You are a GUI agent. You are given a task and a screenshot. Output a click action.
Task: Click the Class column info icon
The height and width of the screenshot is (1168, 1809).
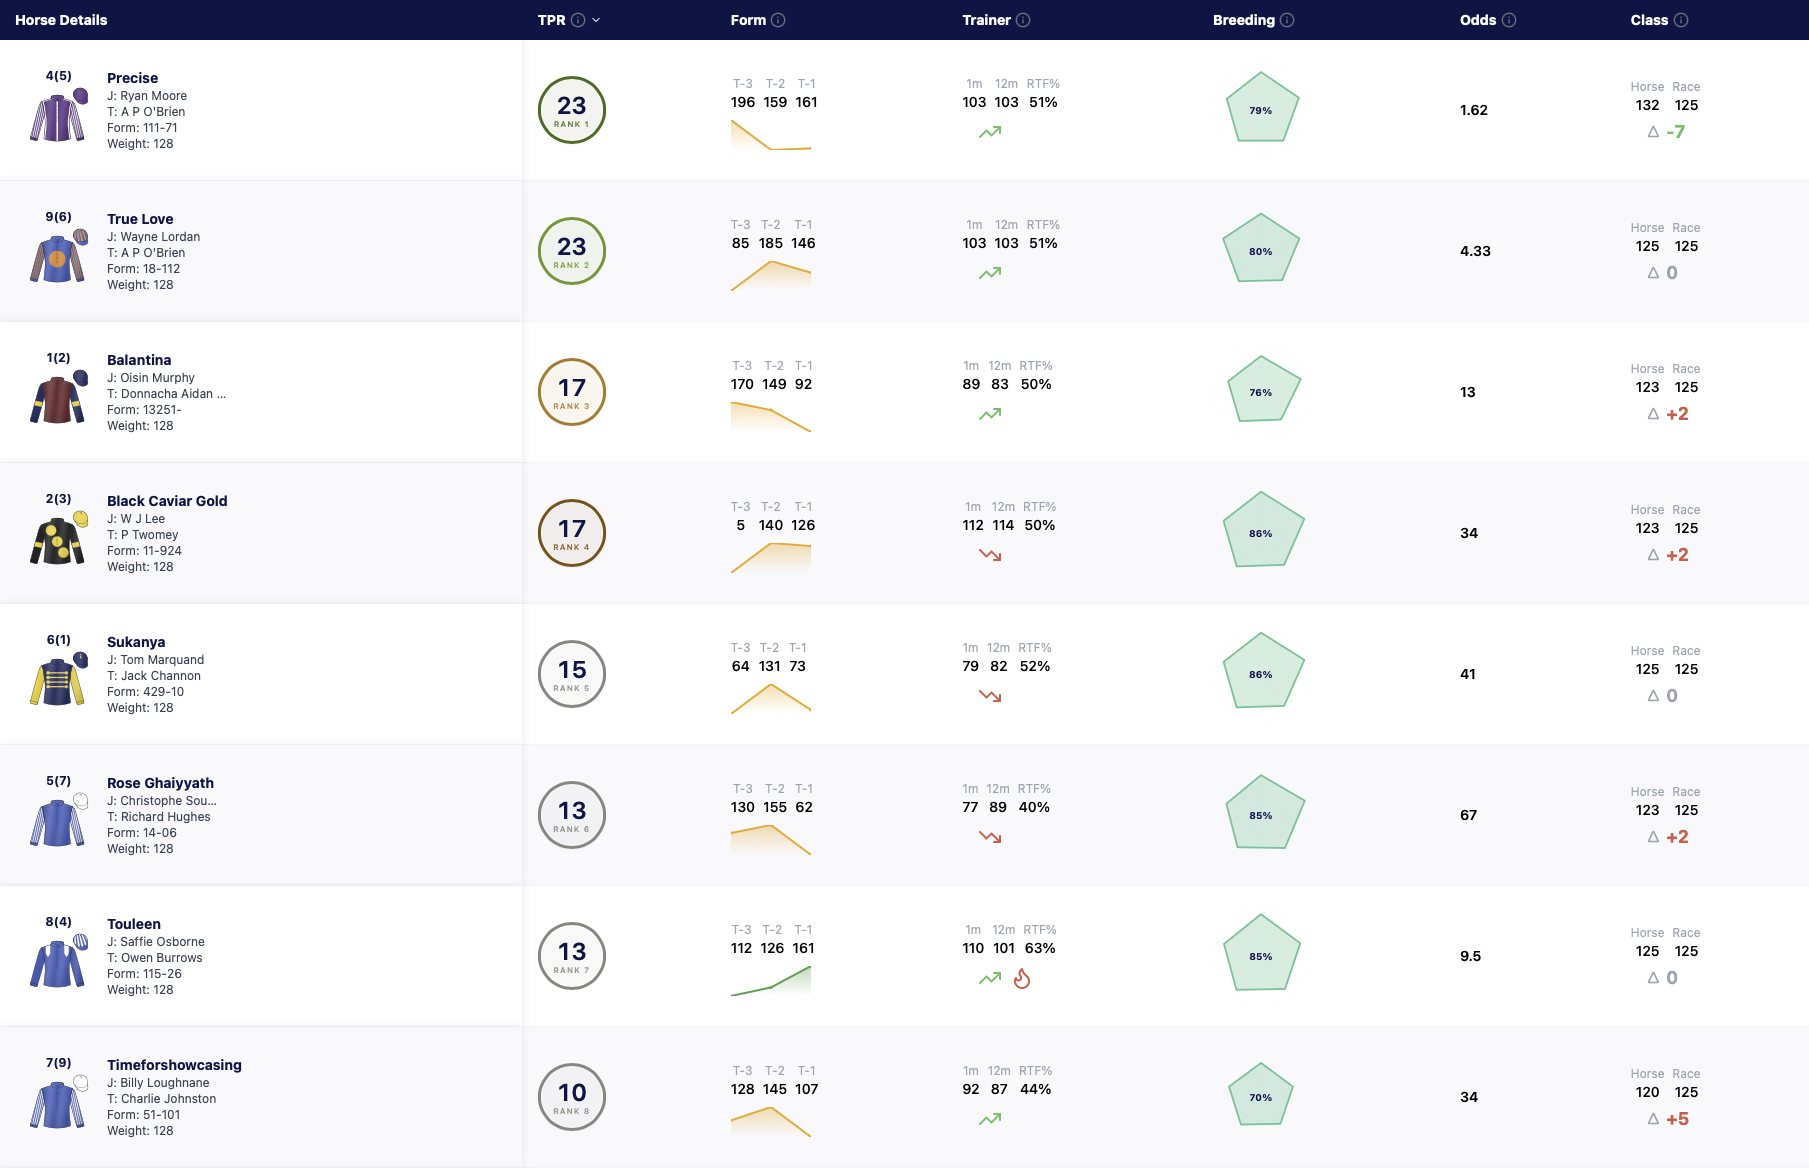coord(1681,20)
